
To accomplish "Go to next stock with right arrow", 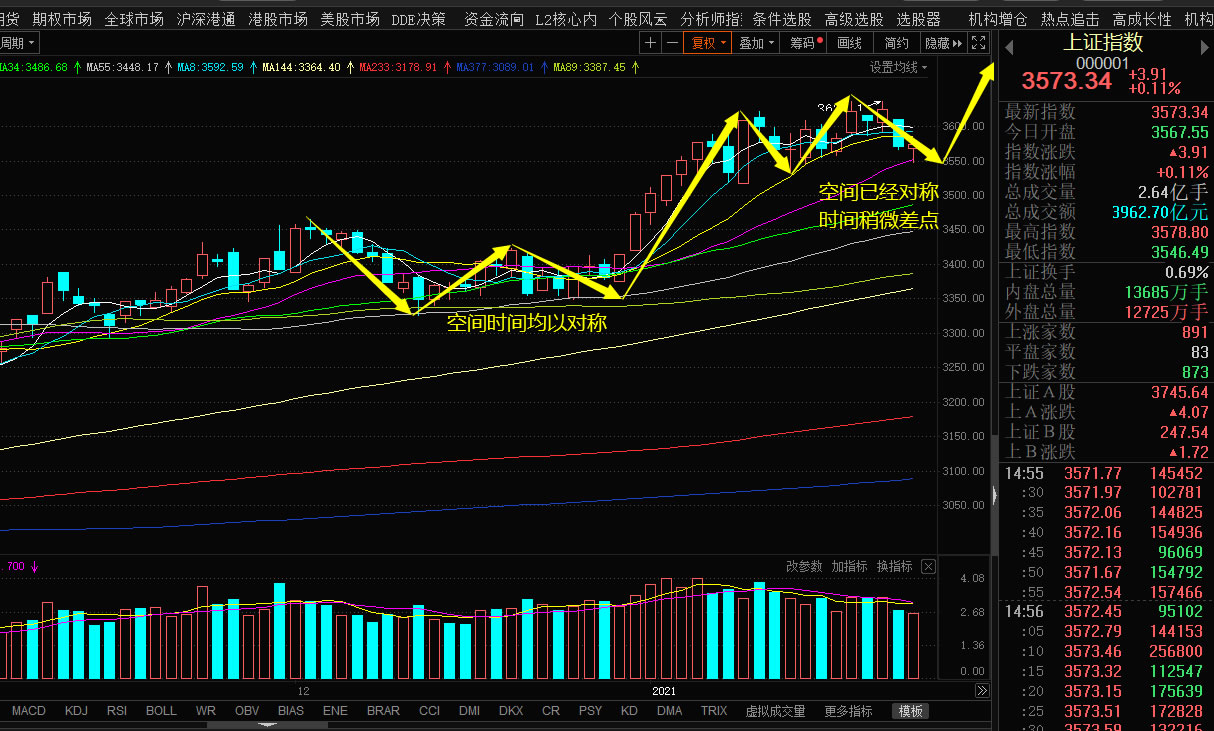I will coord(1203,47).
